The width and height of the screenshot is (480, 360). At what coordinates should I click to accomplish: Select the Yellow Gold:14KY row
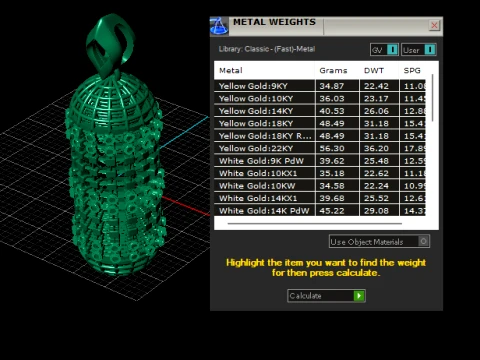point(320,111)
